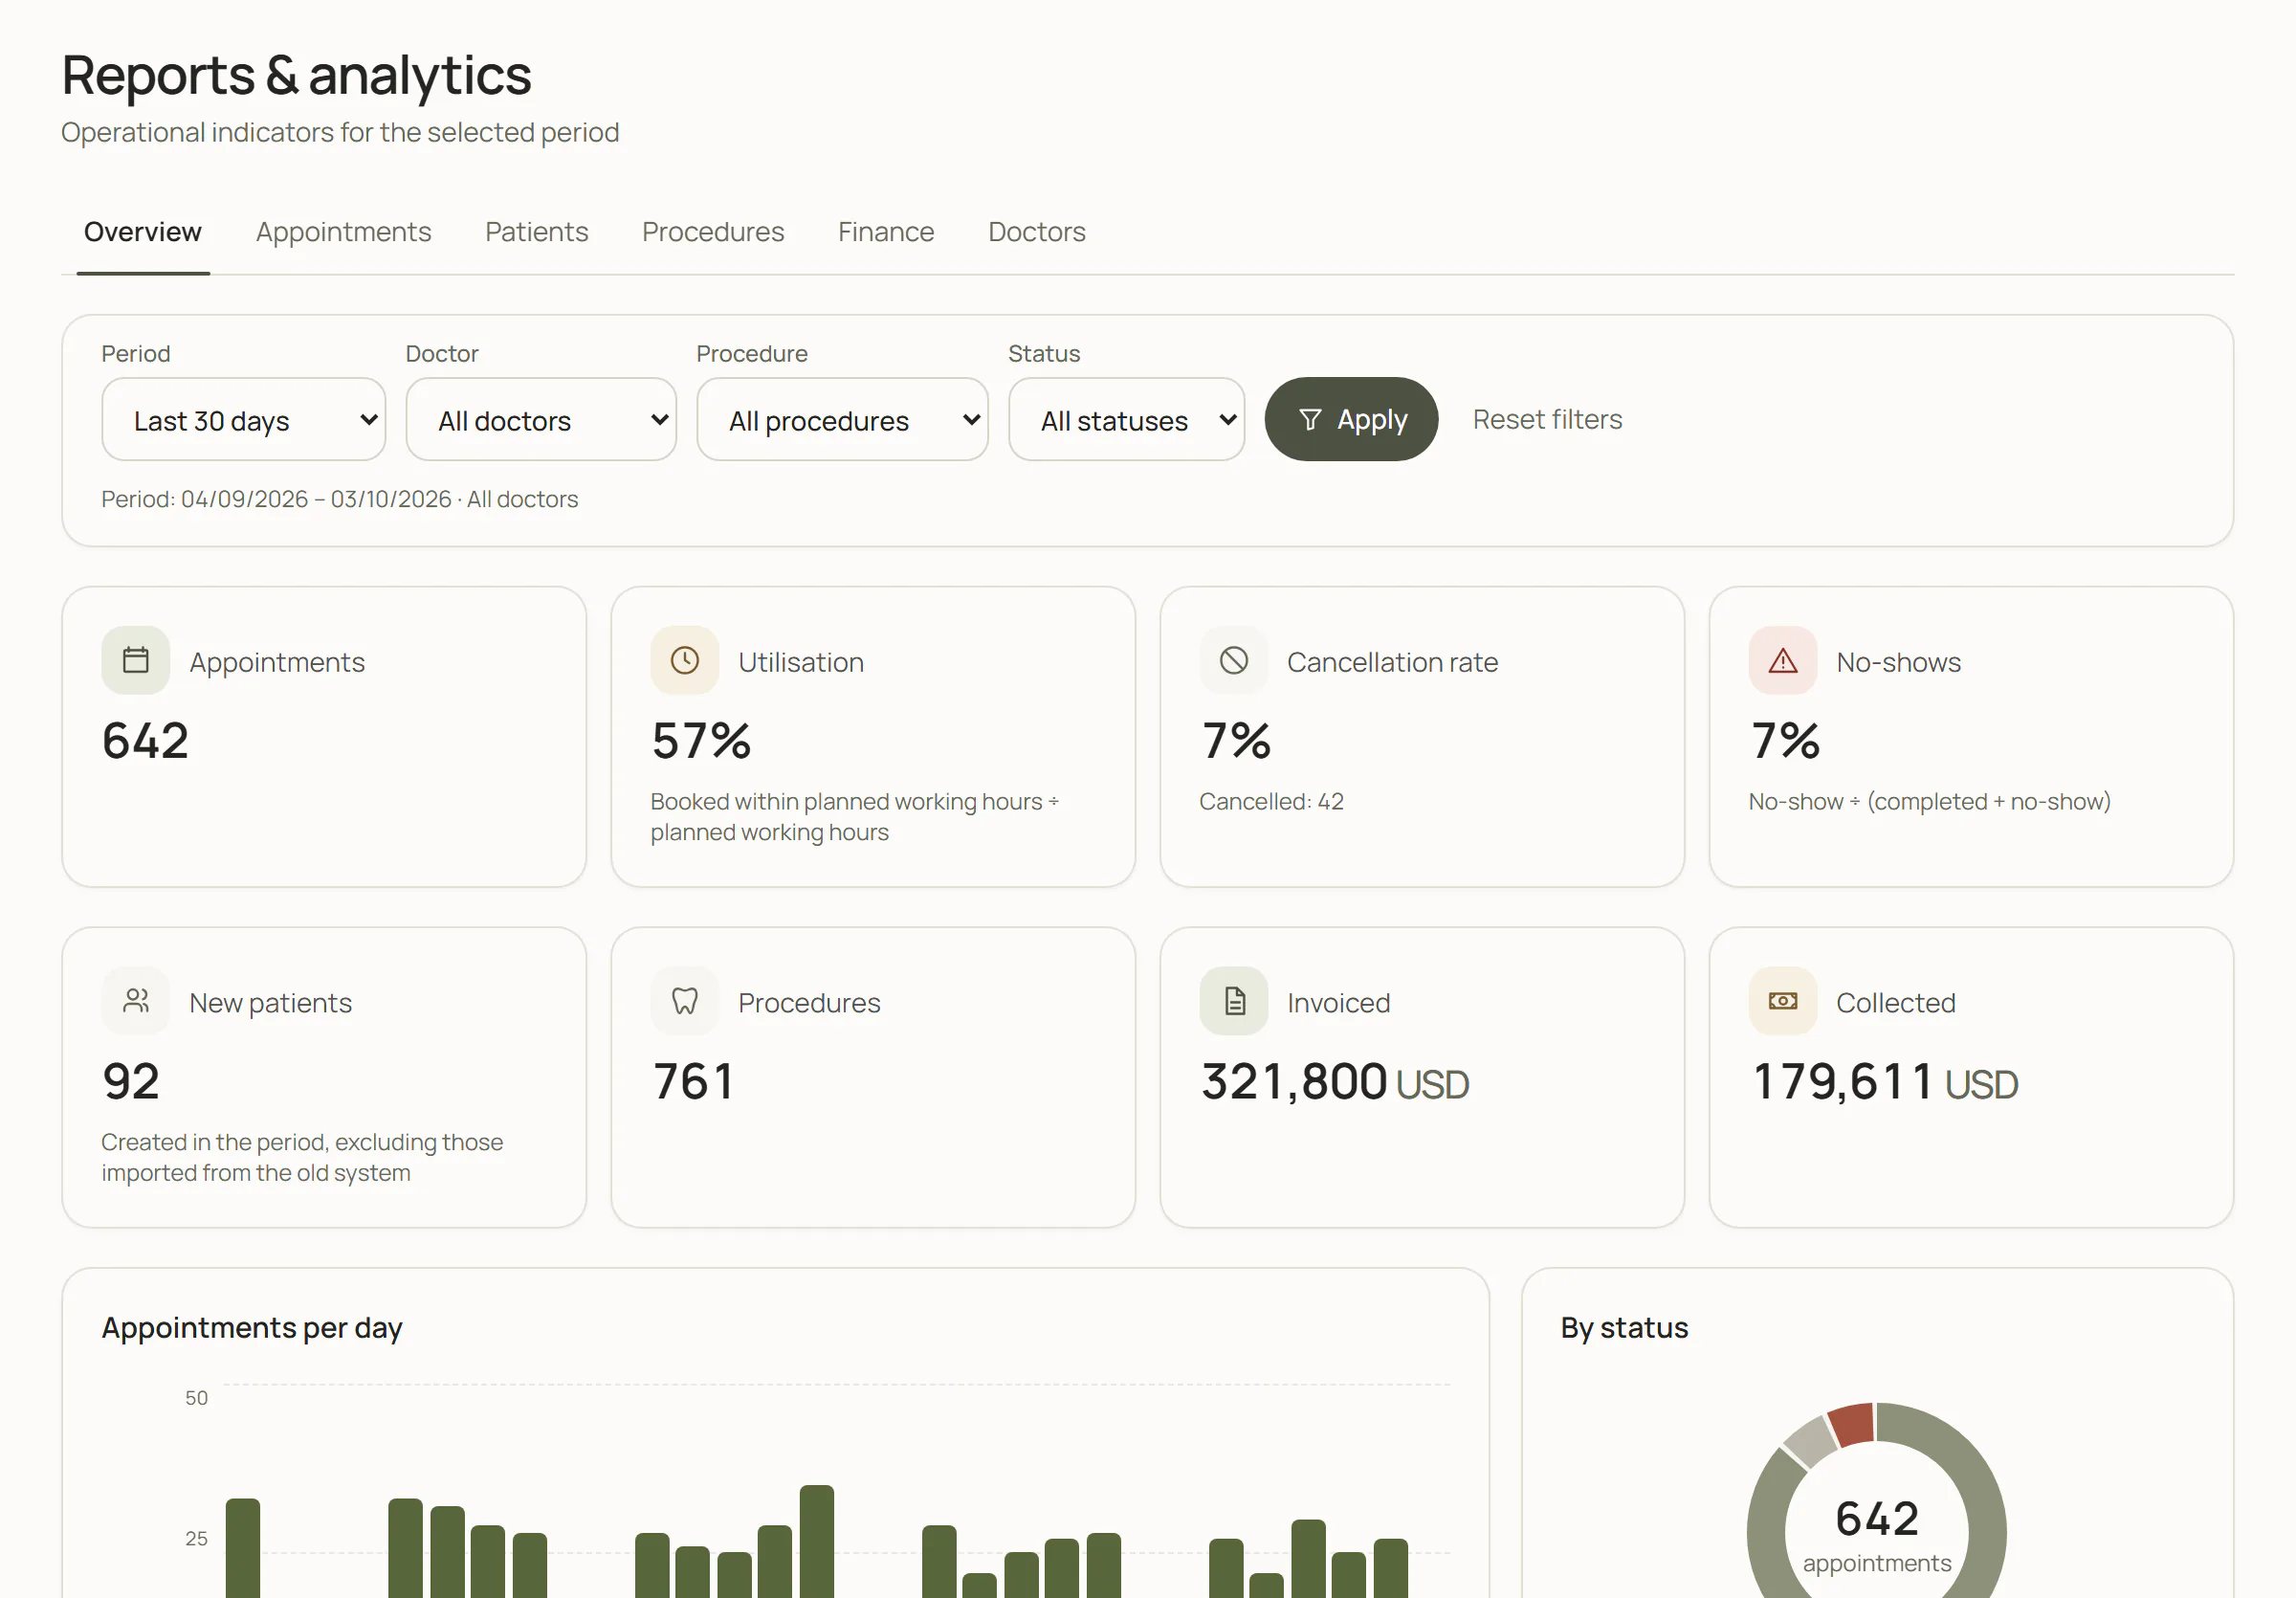2296x1598 pixels.
Task: Switch to the Finance tab
Action: 886,232
